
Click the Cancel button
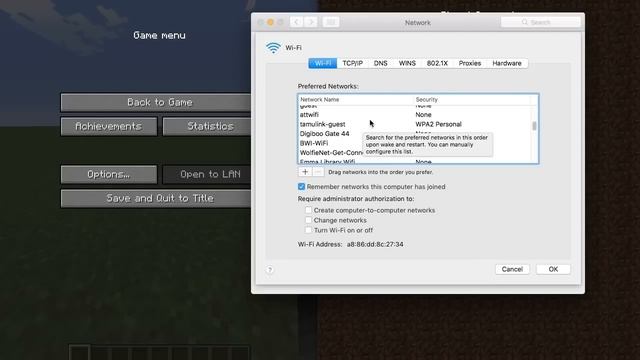[x=512, y=269]
